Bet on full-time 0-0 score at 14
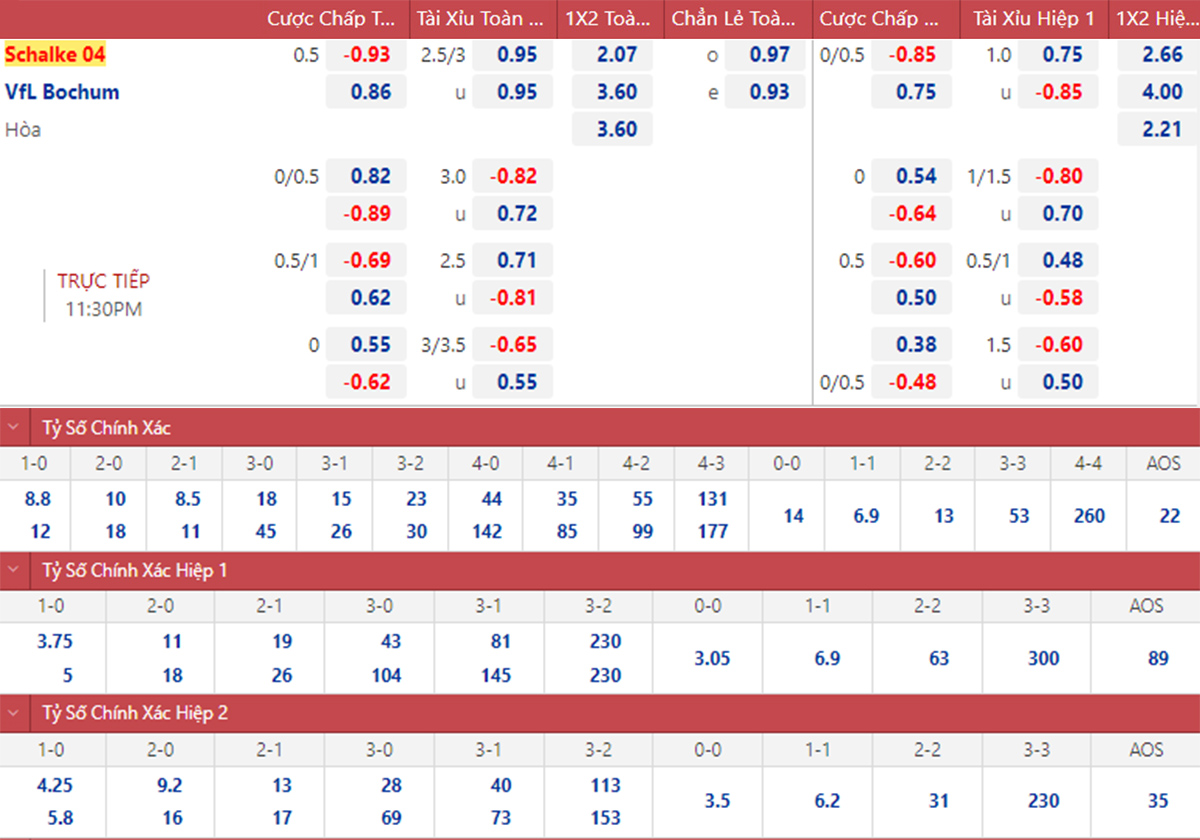Viewport: 1200px width, 840px height. [x=793, y=516]
